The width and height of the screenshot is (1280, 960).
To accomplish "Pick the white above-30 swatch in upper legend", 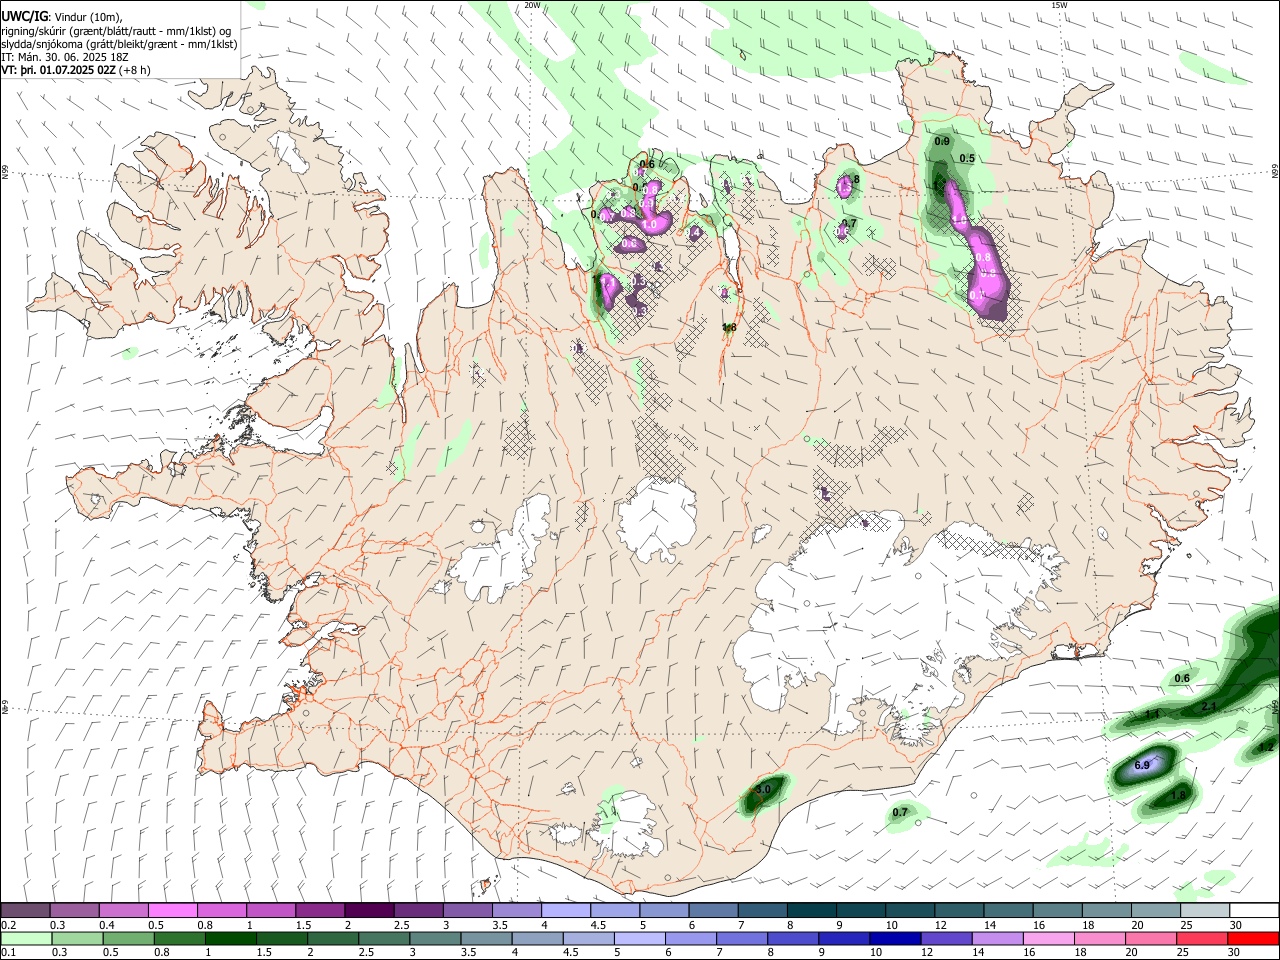I will pos(1255,911).
